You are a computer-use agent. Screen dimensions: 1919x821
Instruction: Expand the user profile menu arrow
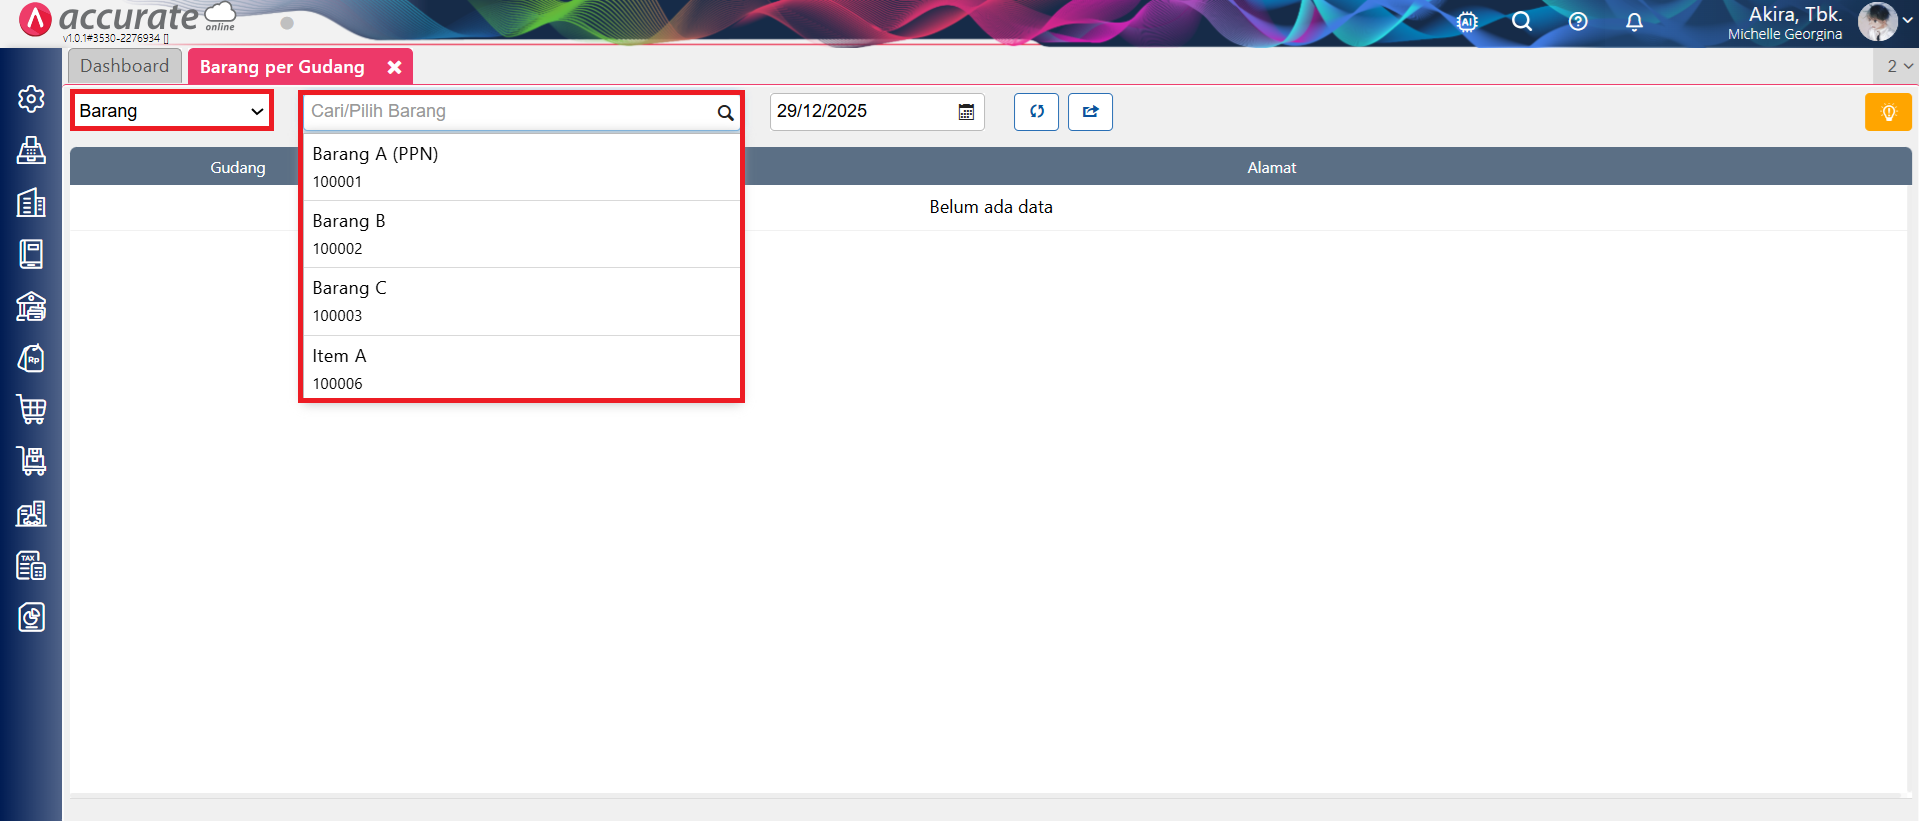(x=1908, y=21)
